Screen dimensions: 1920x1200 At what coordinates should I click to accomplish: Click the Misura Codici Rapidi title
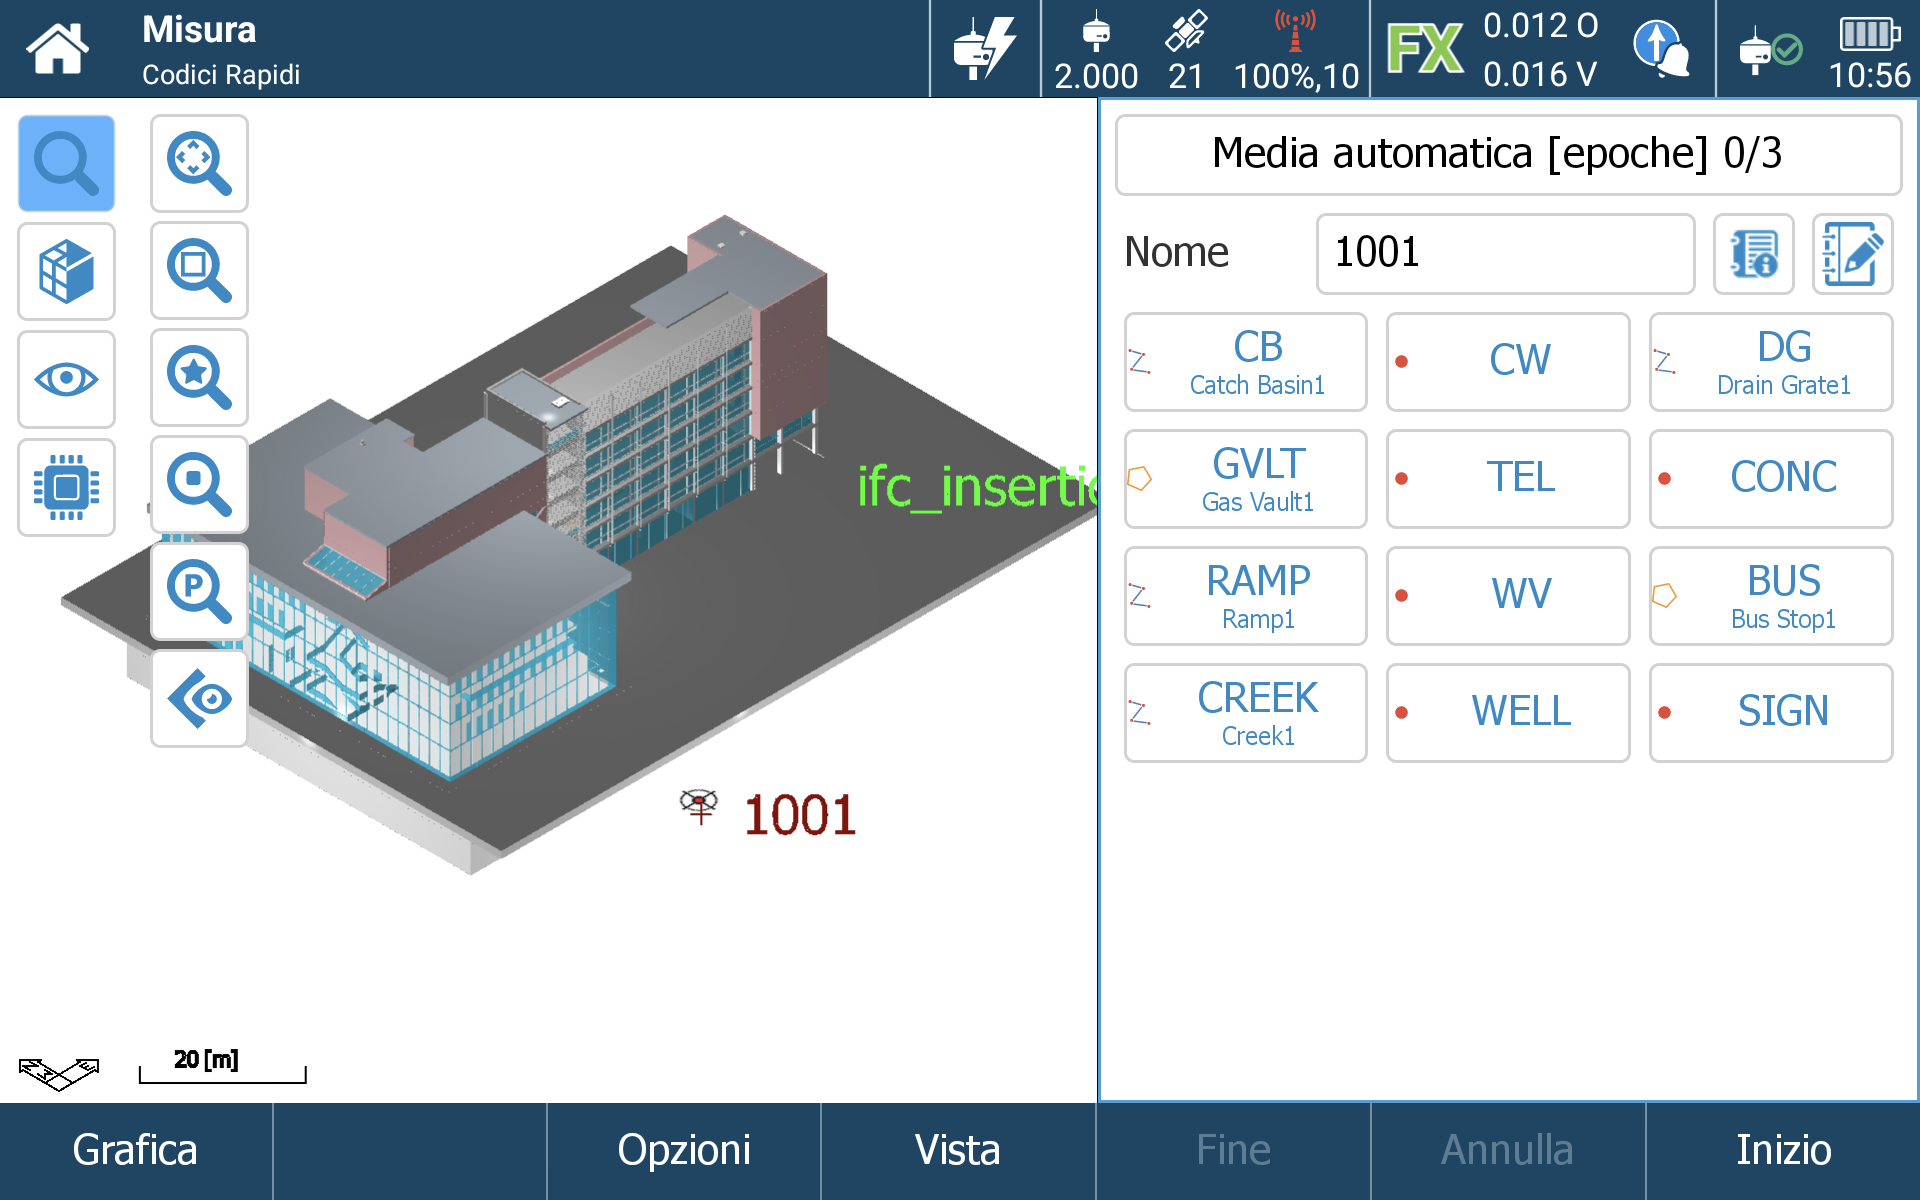pos(220,50)
